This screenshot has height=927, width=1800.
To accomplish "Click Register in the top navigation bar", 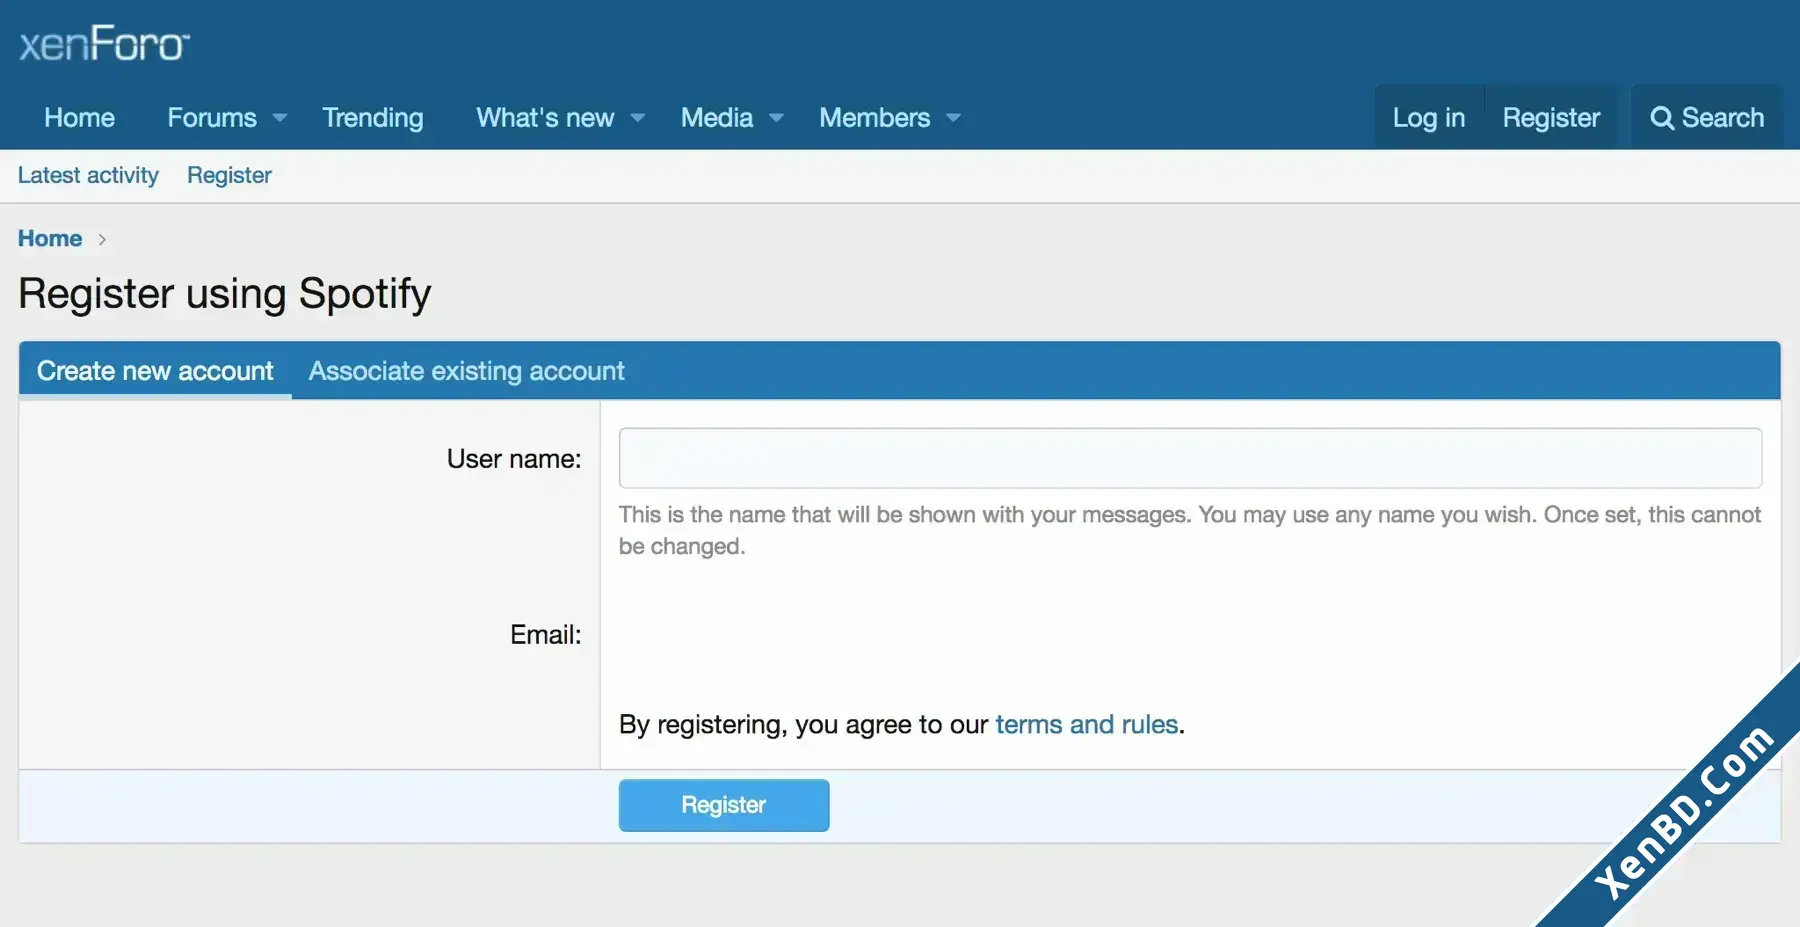I will (1551, 118).
